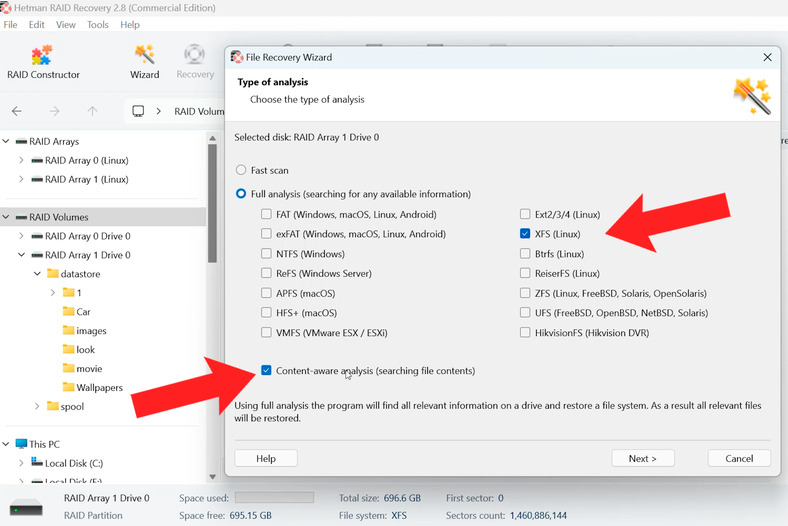The width and height of the screenshot is (788, 526).
Task: Collapse the datastore folder node
Action: [37, 274]
